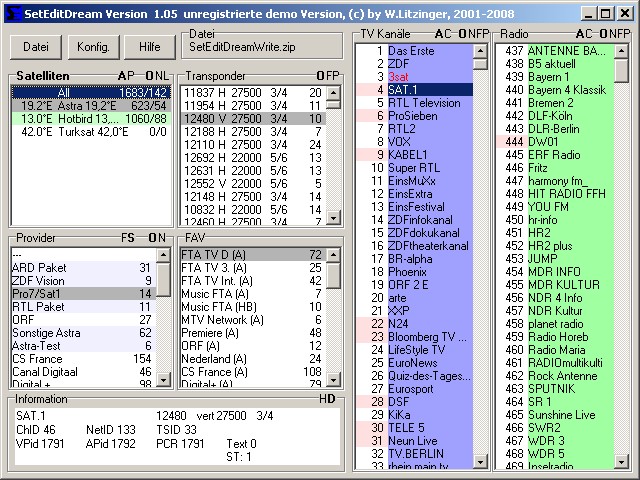Click HD label in Information panel
Image resolution: width=640 pixels, height=480 pixels.
[327, 399]
